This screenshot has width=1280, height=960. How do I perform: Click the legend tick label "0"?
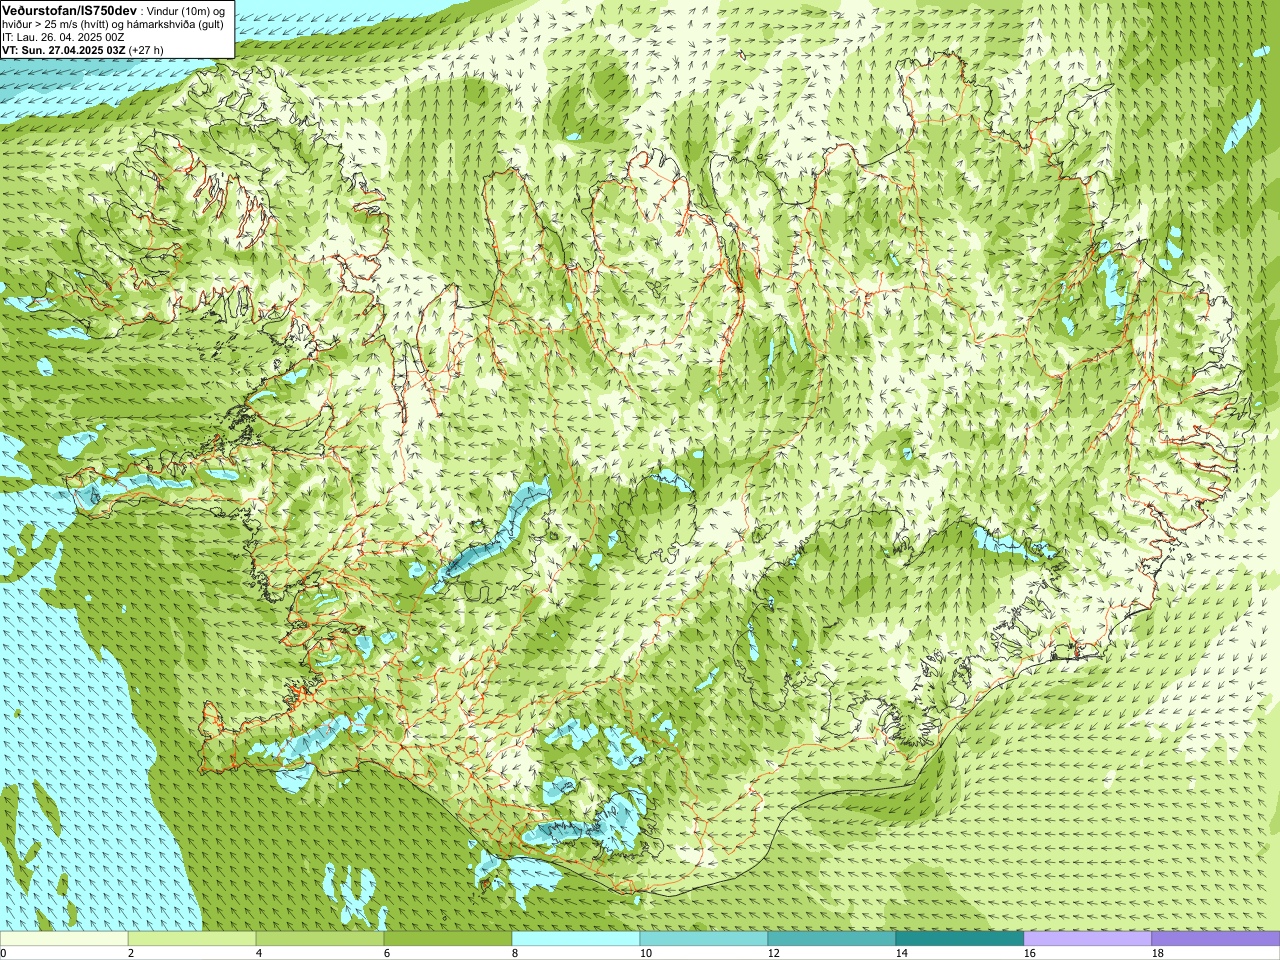click(4, 953)
